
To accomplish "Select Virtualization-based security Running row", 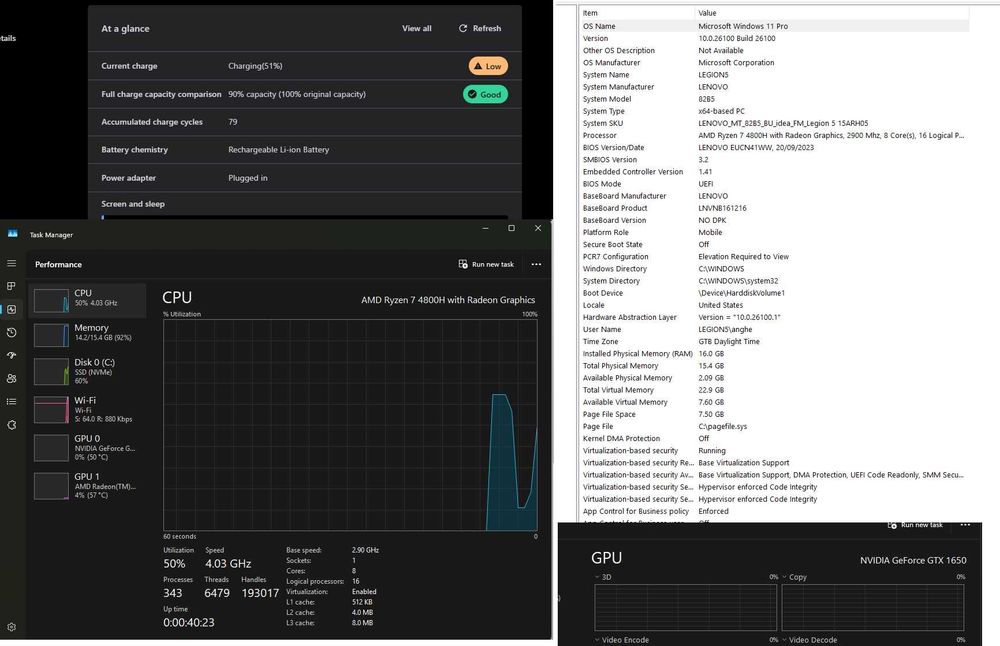I will pyautogui.click(x=774, y=450).
